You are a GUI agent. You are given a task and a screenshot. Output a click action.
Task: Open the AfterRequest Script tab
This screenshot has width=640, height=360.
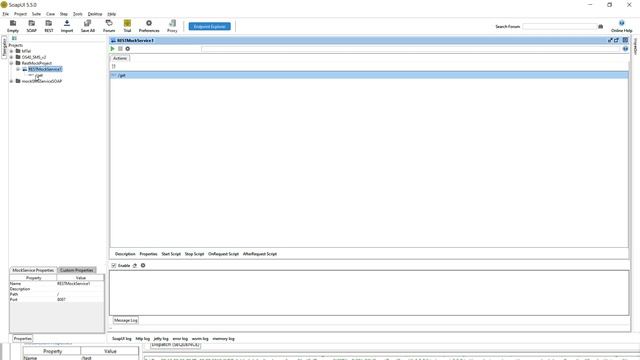point(260,254)
